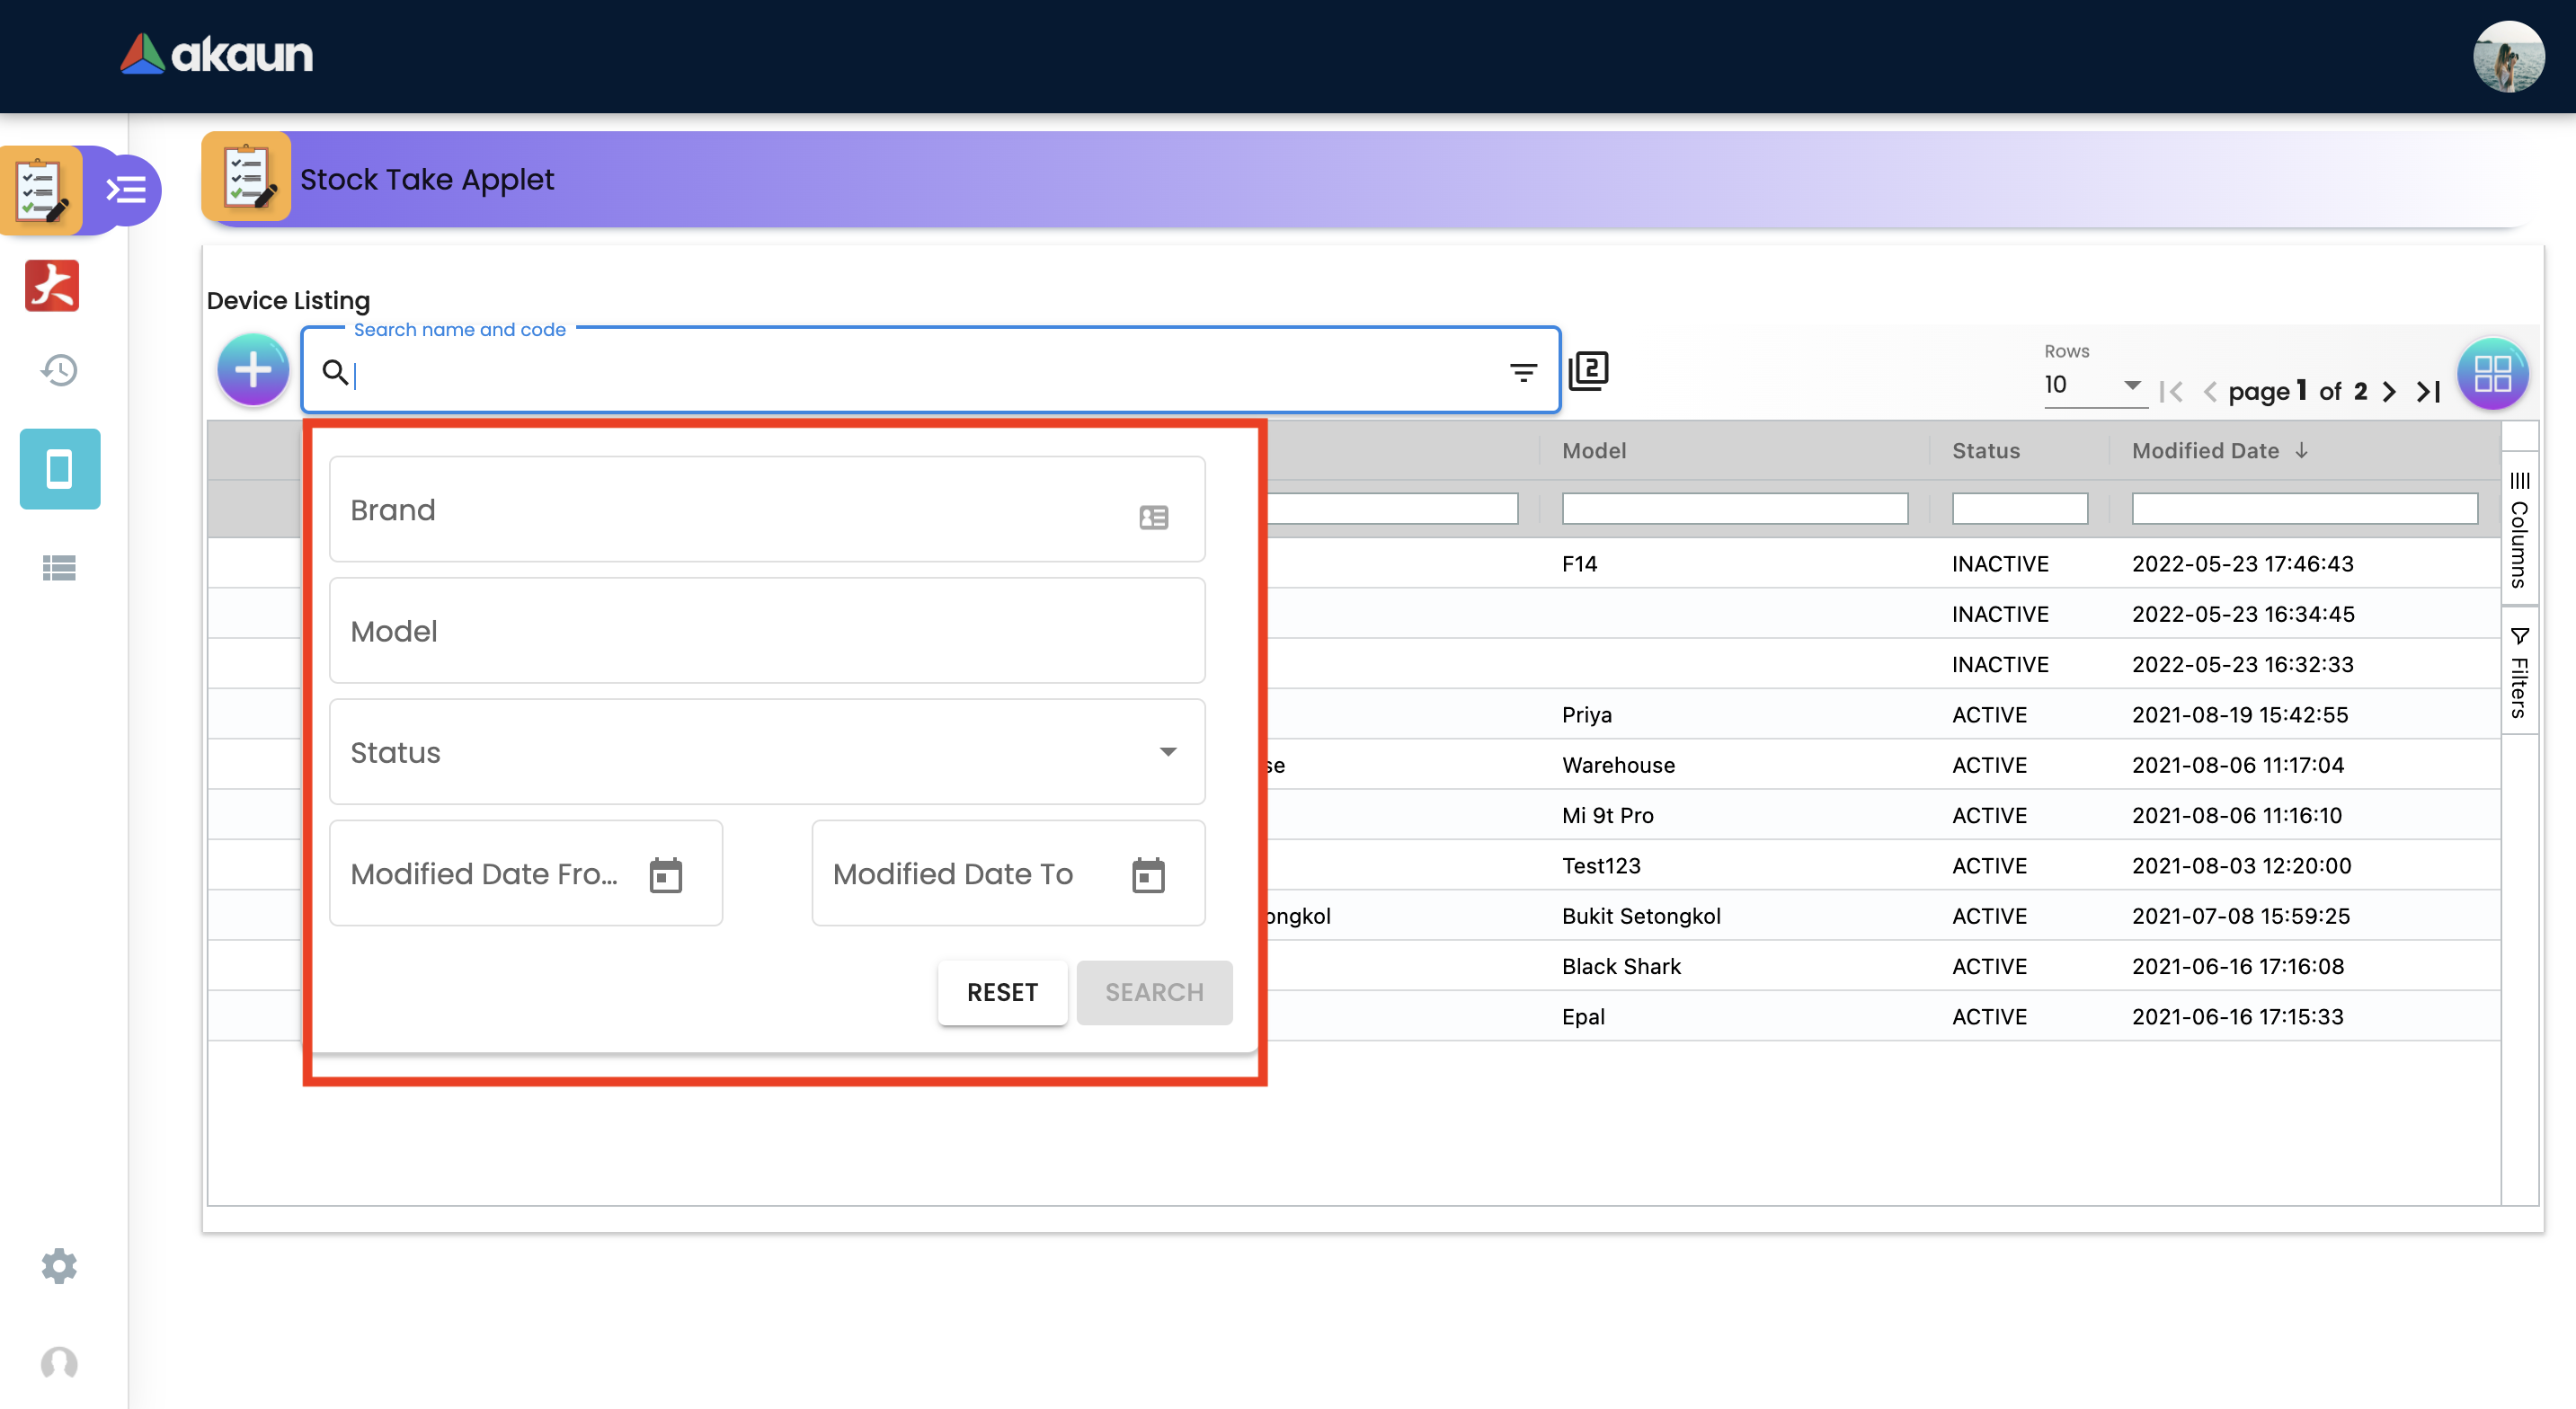
Task: Select the device phone sidebar icon
Action: (x=60, y=469)
